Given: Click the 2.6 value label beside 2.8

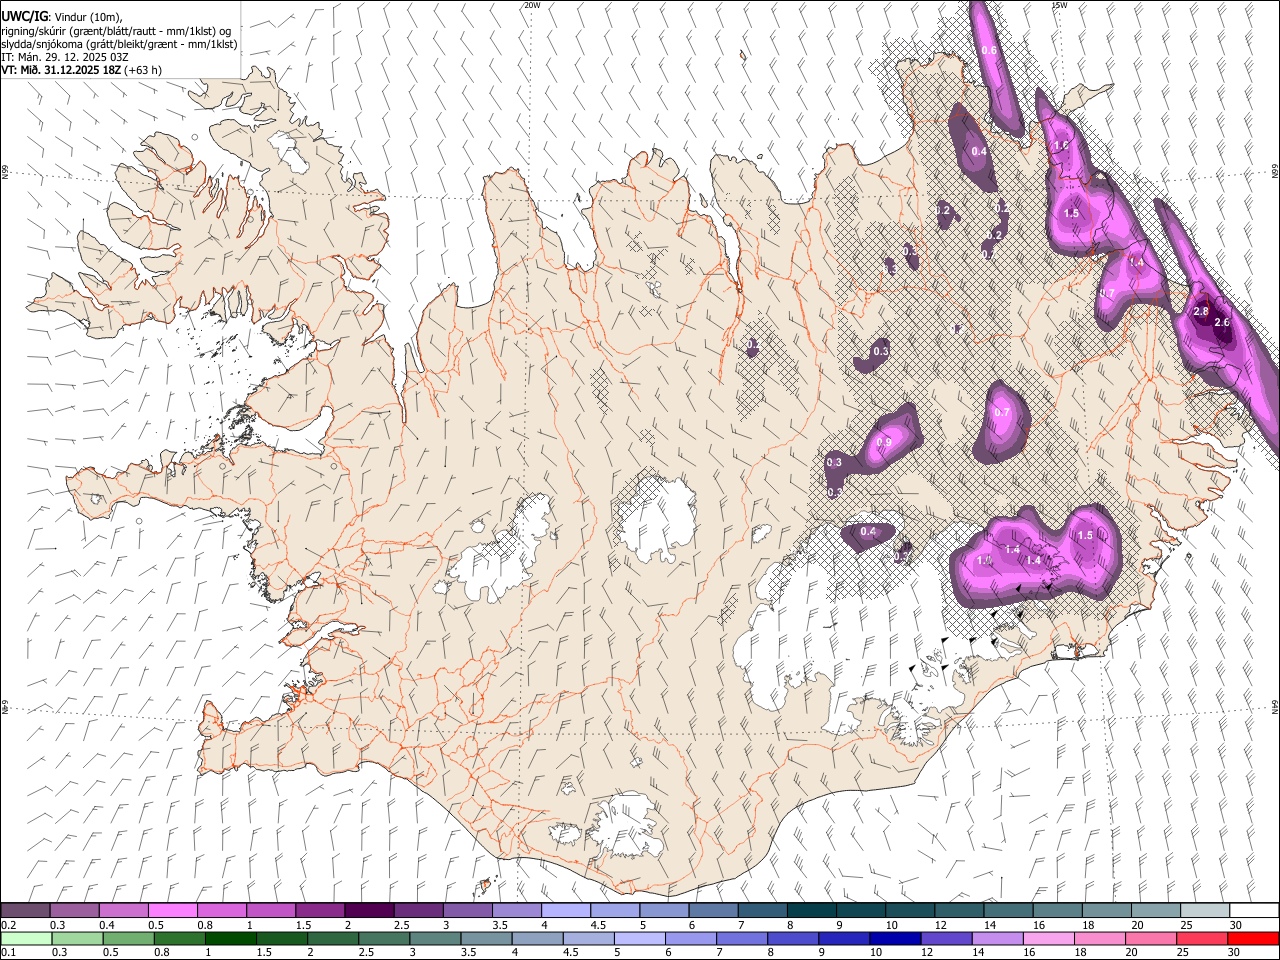Looking at the screenshot, I should (1221, 323).
